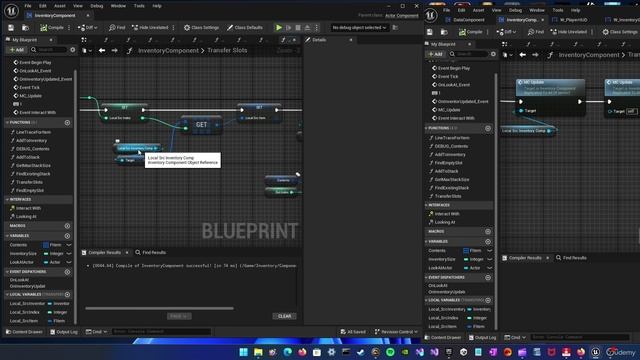Toggle Hide Unrelated in right window
640x360 pixels.
coord(569,32)
